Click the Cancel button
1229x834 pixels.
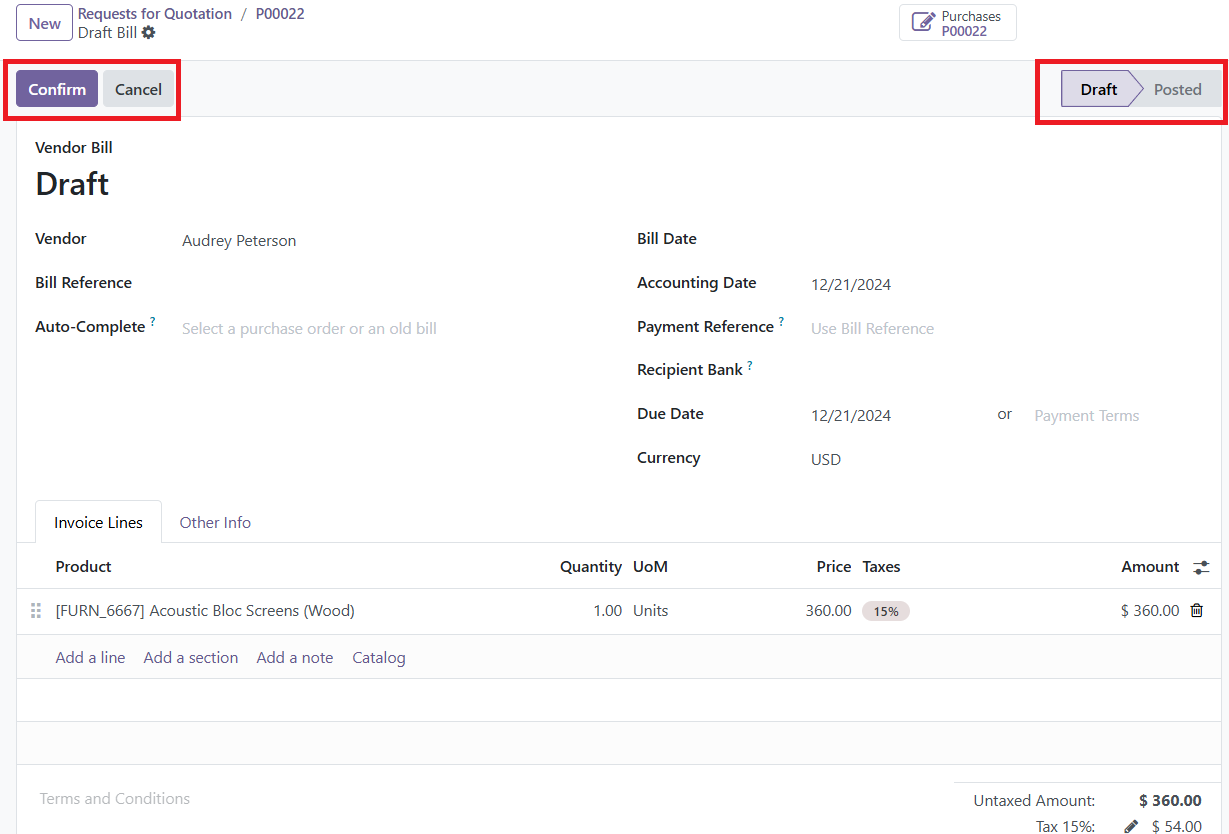pyautogui.click(x=138, y=89)
